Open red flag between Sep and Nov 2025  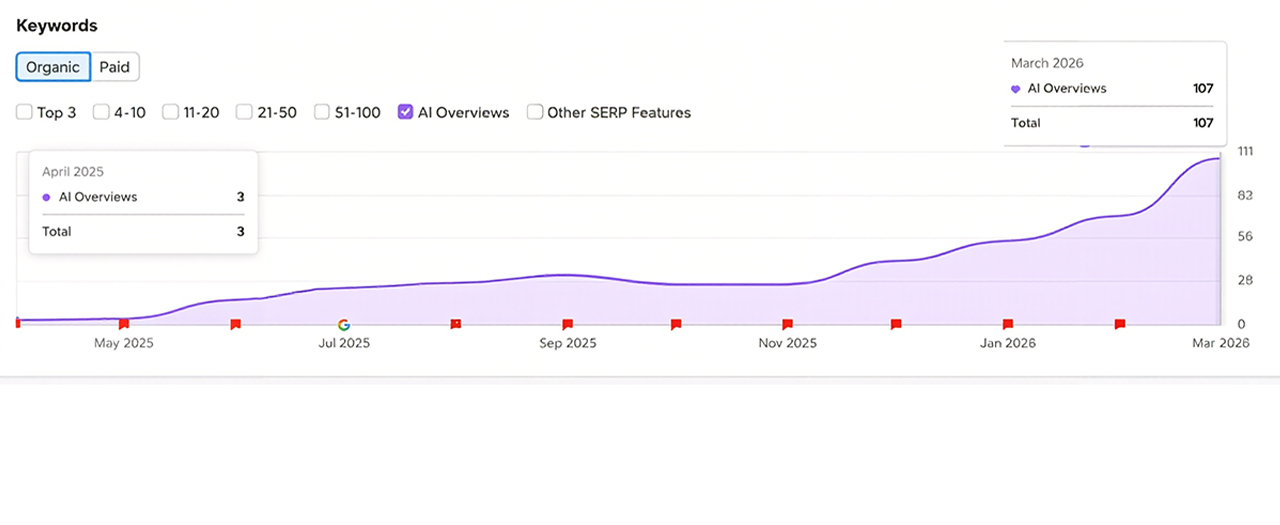pyautogui.click(x=676, y=324)
